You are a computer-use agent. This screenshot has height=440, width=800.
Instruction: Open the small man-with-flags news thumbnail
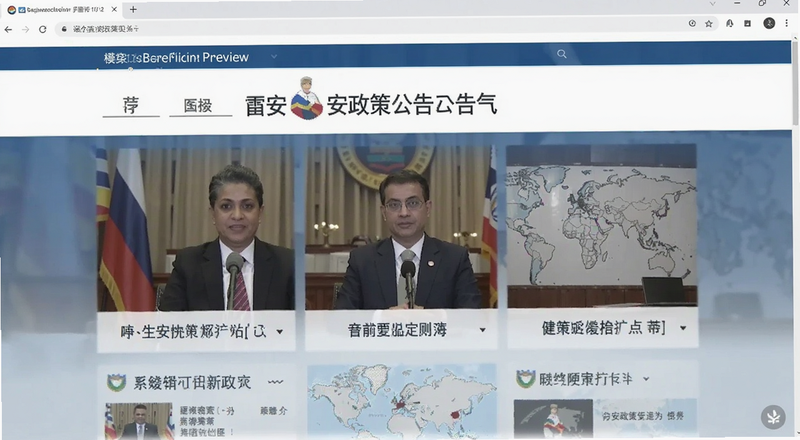pos(139,421)
